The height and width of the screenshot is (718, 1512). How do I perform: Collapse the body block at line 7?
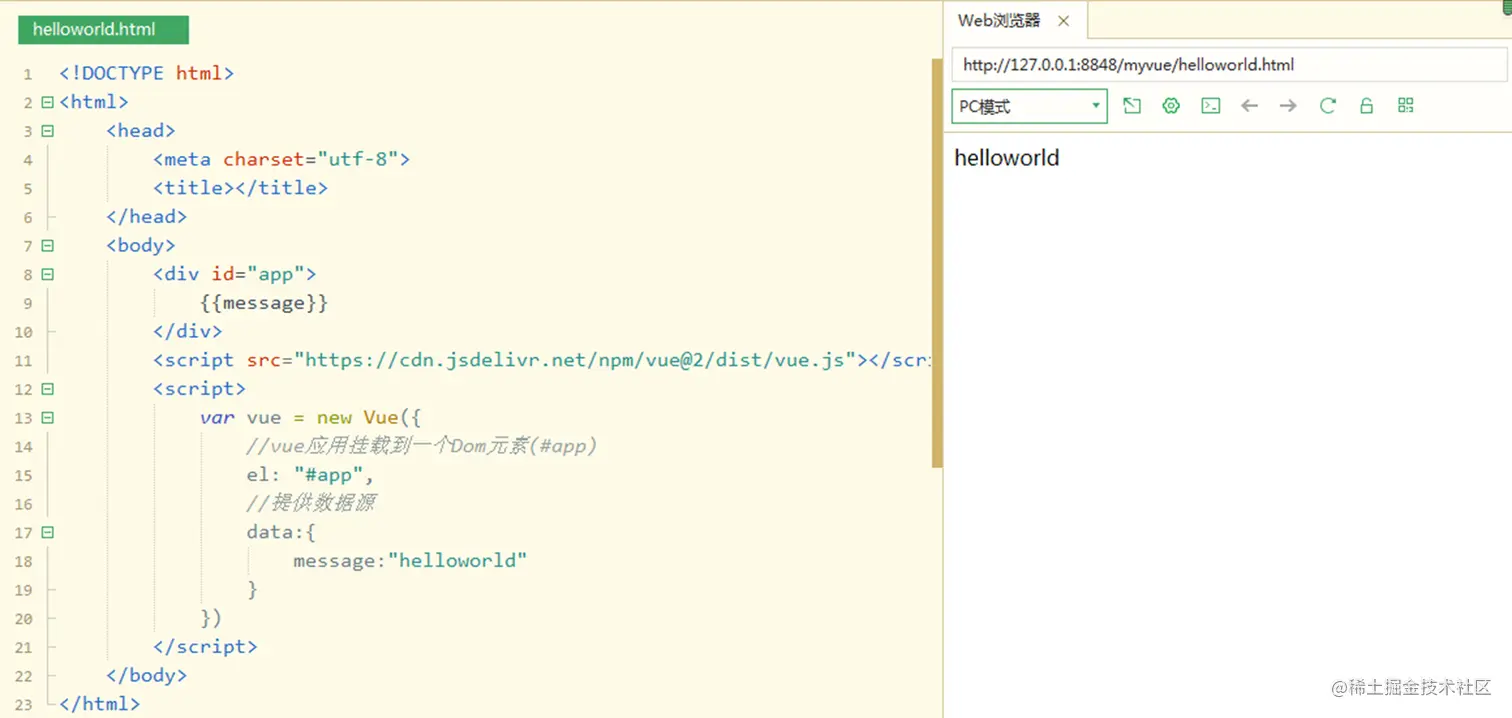(x=47, y=246)
